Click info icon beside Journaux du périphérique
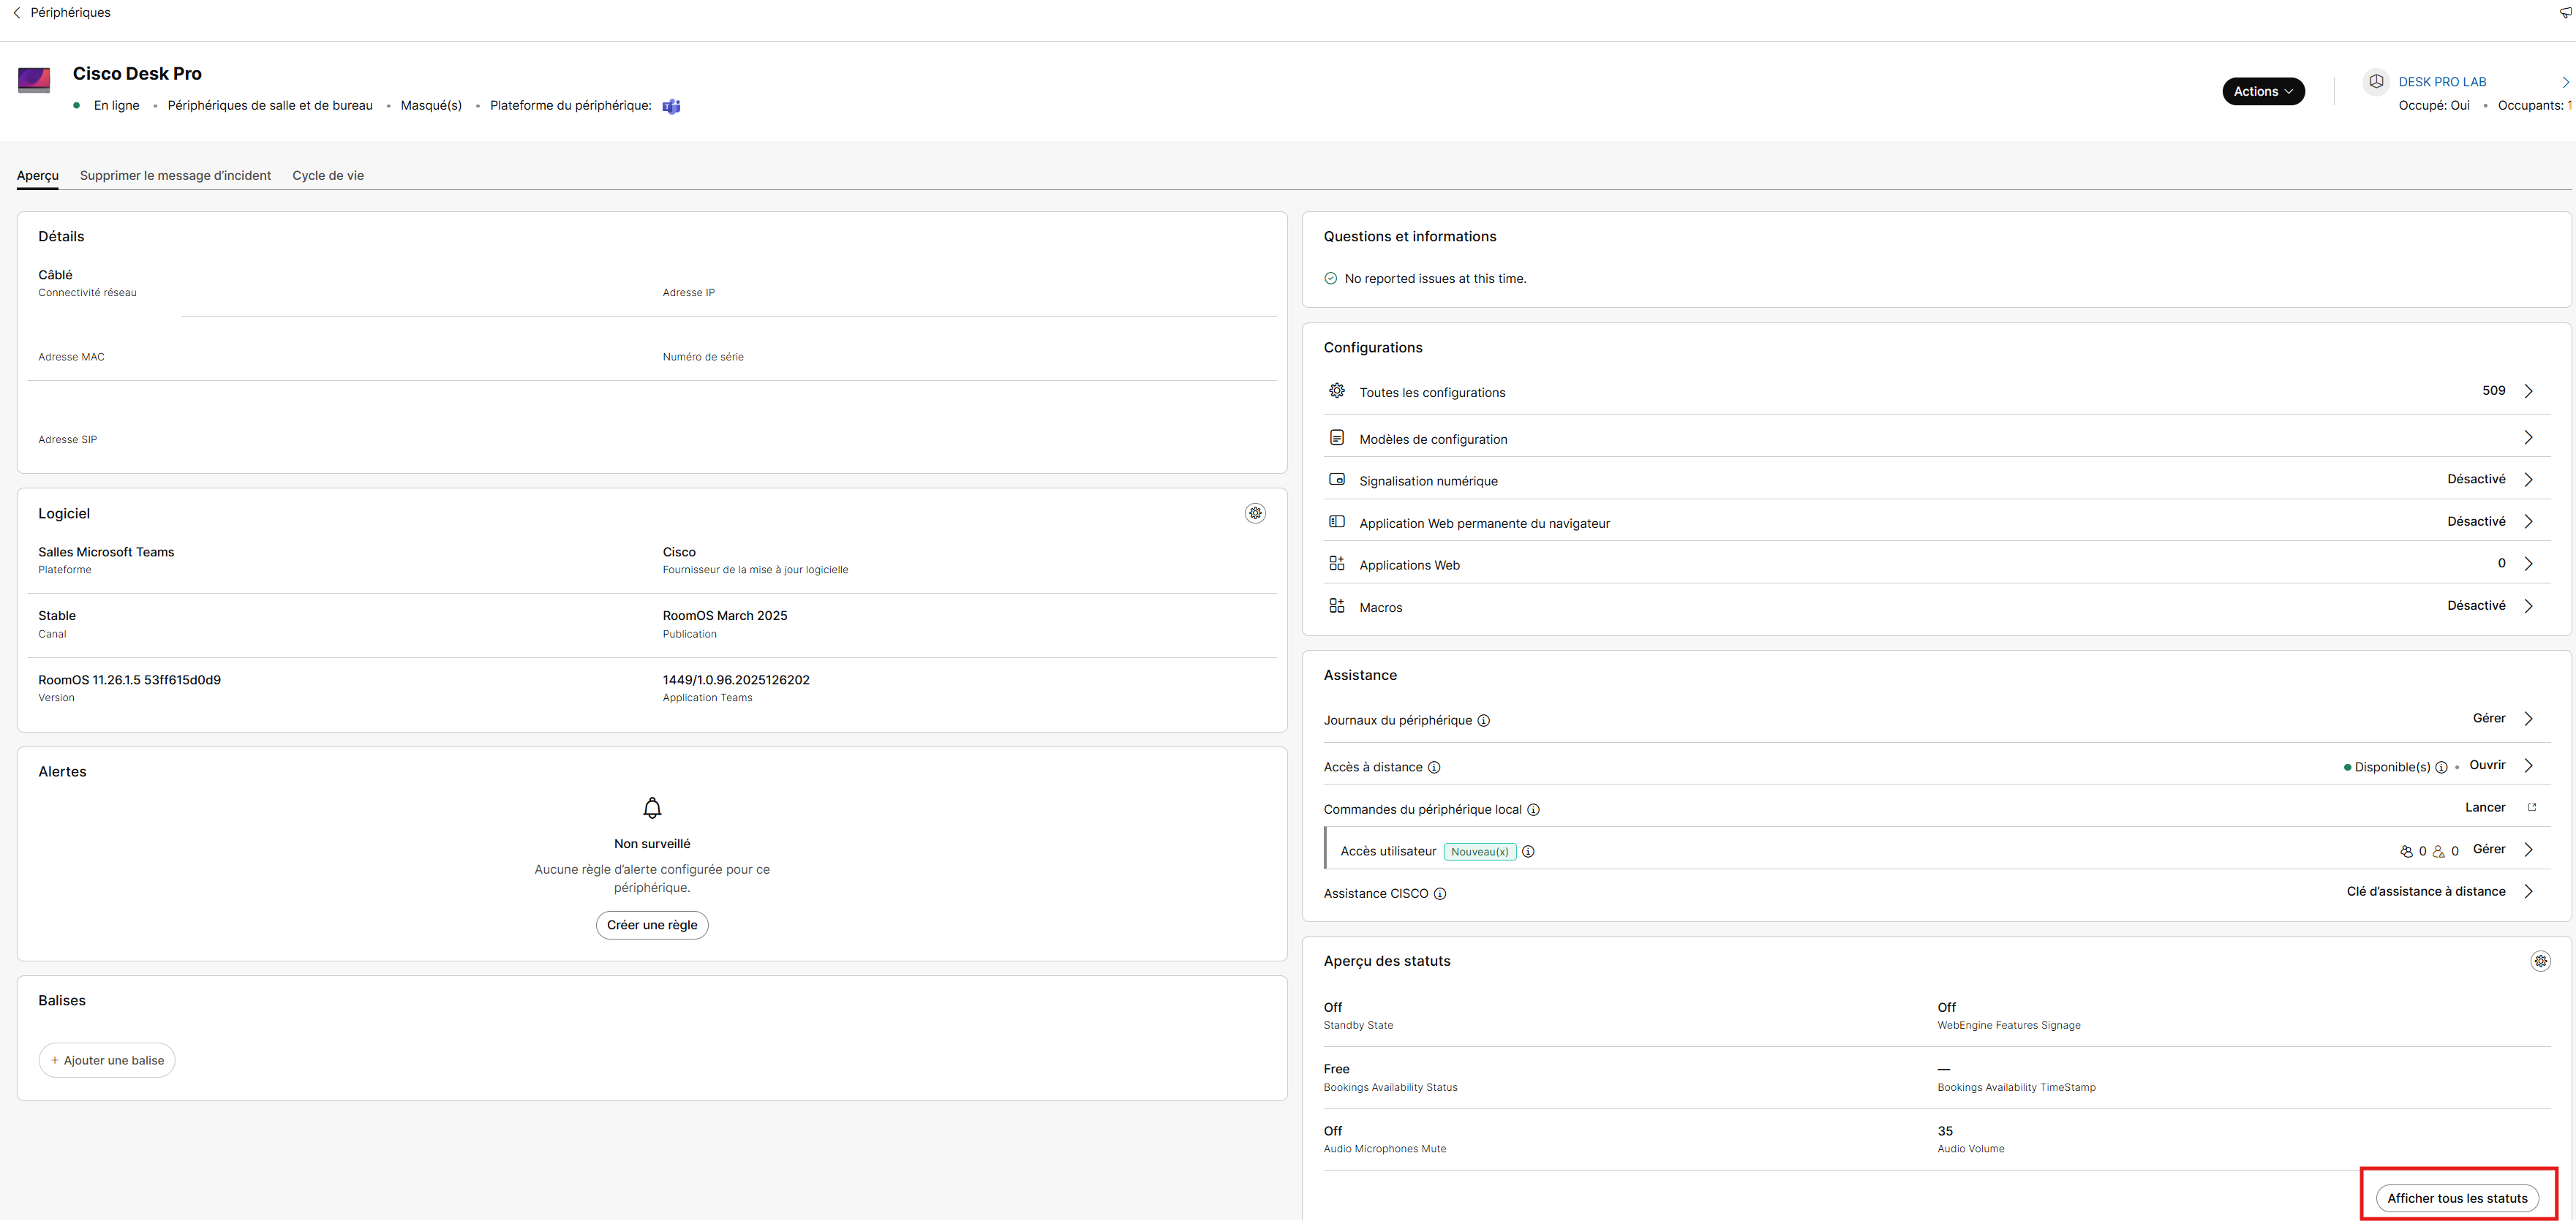 pyautogui.click(x=1484, y=721)
